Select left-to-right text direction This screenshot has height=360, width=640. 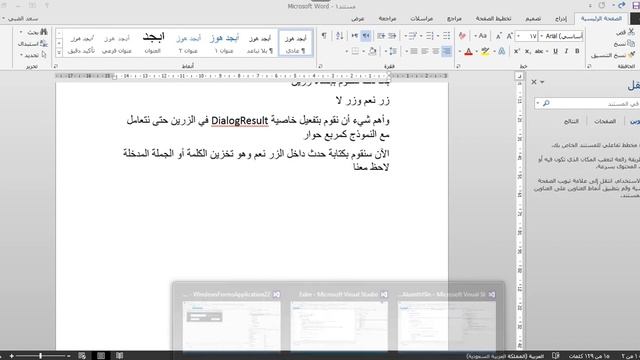pyautogui.click(x=355, y=36)
